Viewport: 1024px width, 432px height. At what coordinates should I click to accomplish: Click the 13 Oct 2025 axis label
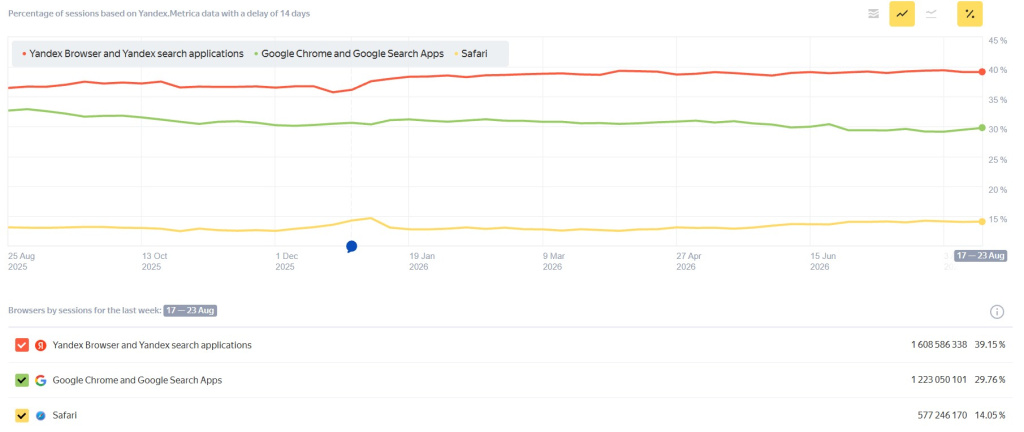coord(155,261)
